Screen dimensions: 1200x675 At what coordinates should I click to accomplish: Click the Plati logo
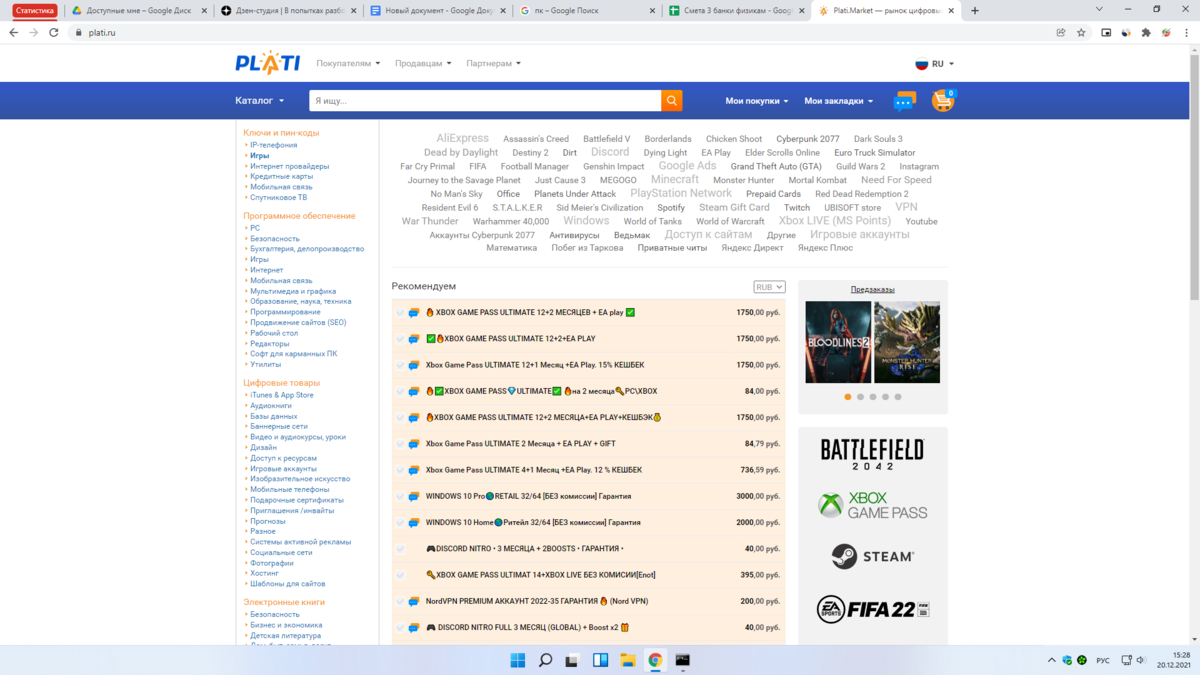[x=267, y=63]
